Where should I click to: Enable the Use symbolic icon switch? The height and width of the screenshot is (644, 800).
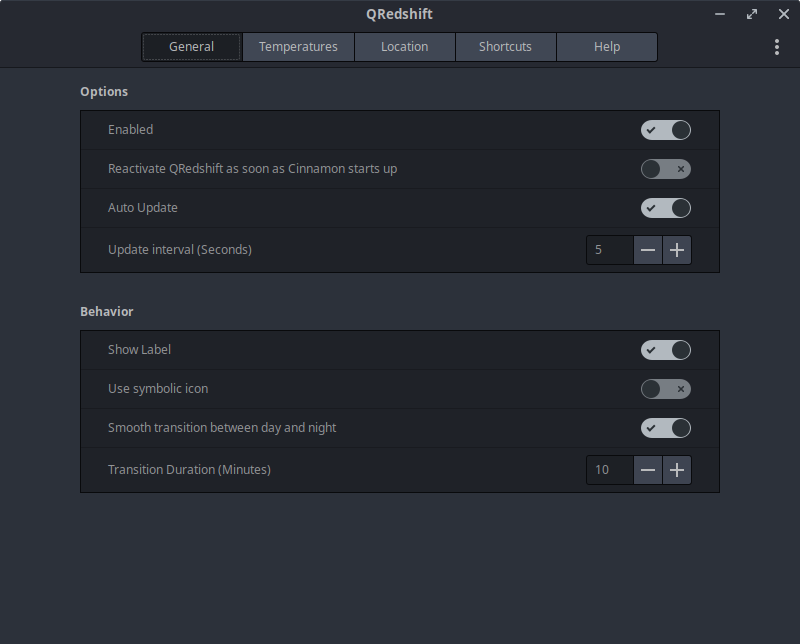[x=666, y=389]
